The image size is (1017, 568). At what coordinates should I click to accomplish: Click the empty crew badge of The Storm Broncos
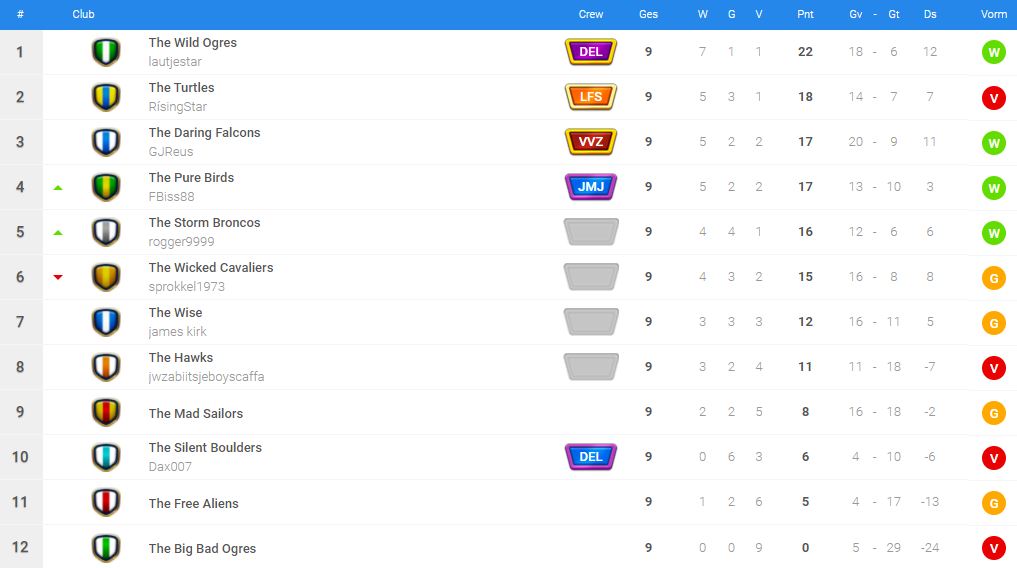pyautogui.click(x=590, y=232)
